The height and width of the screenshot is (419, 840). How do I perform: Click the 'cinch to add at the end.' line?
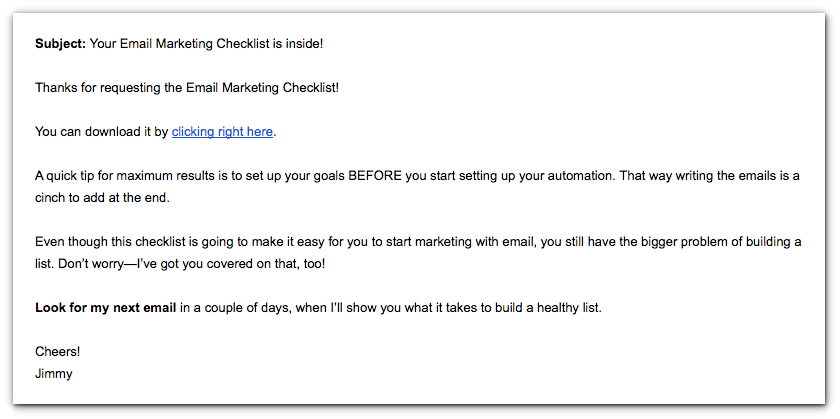click(102, 198)
